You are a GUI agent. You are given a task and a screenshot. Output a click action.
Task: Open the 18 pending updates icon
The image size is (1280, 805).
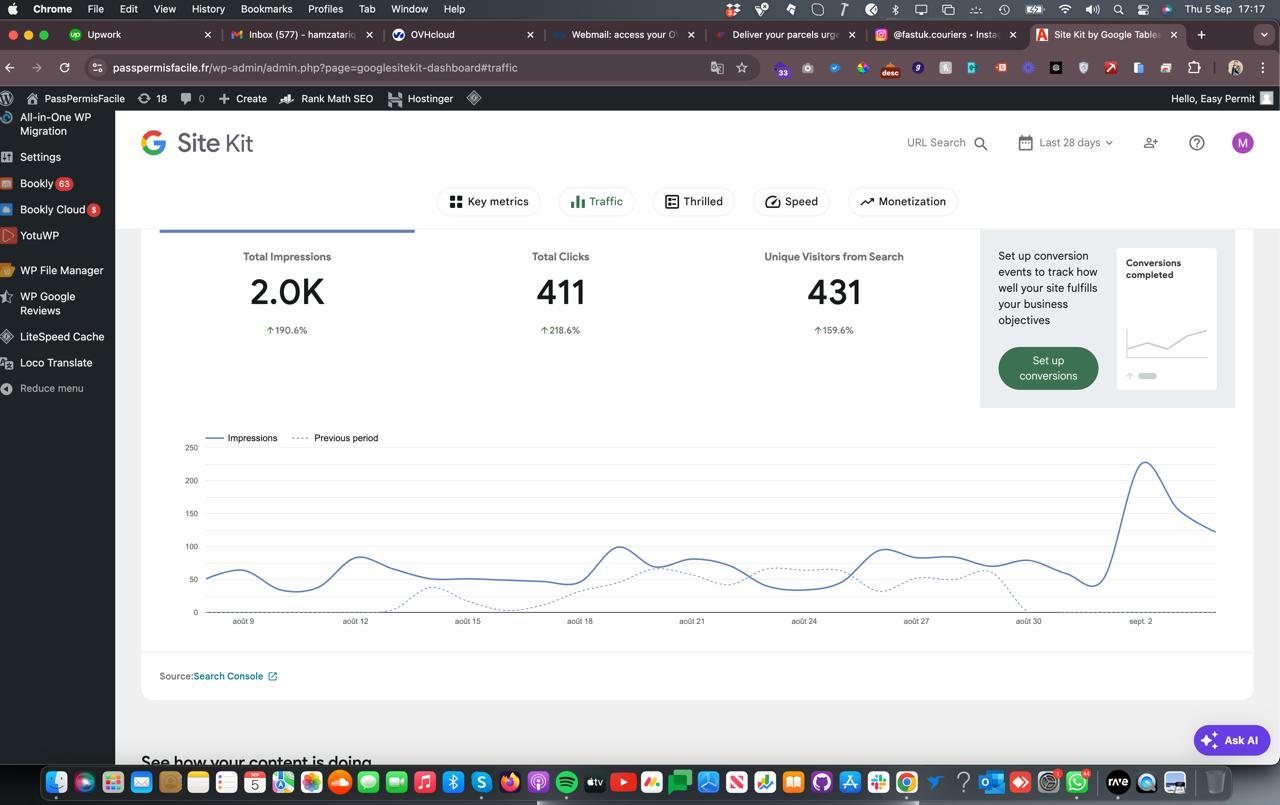pos(152,99)
